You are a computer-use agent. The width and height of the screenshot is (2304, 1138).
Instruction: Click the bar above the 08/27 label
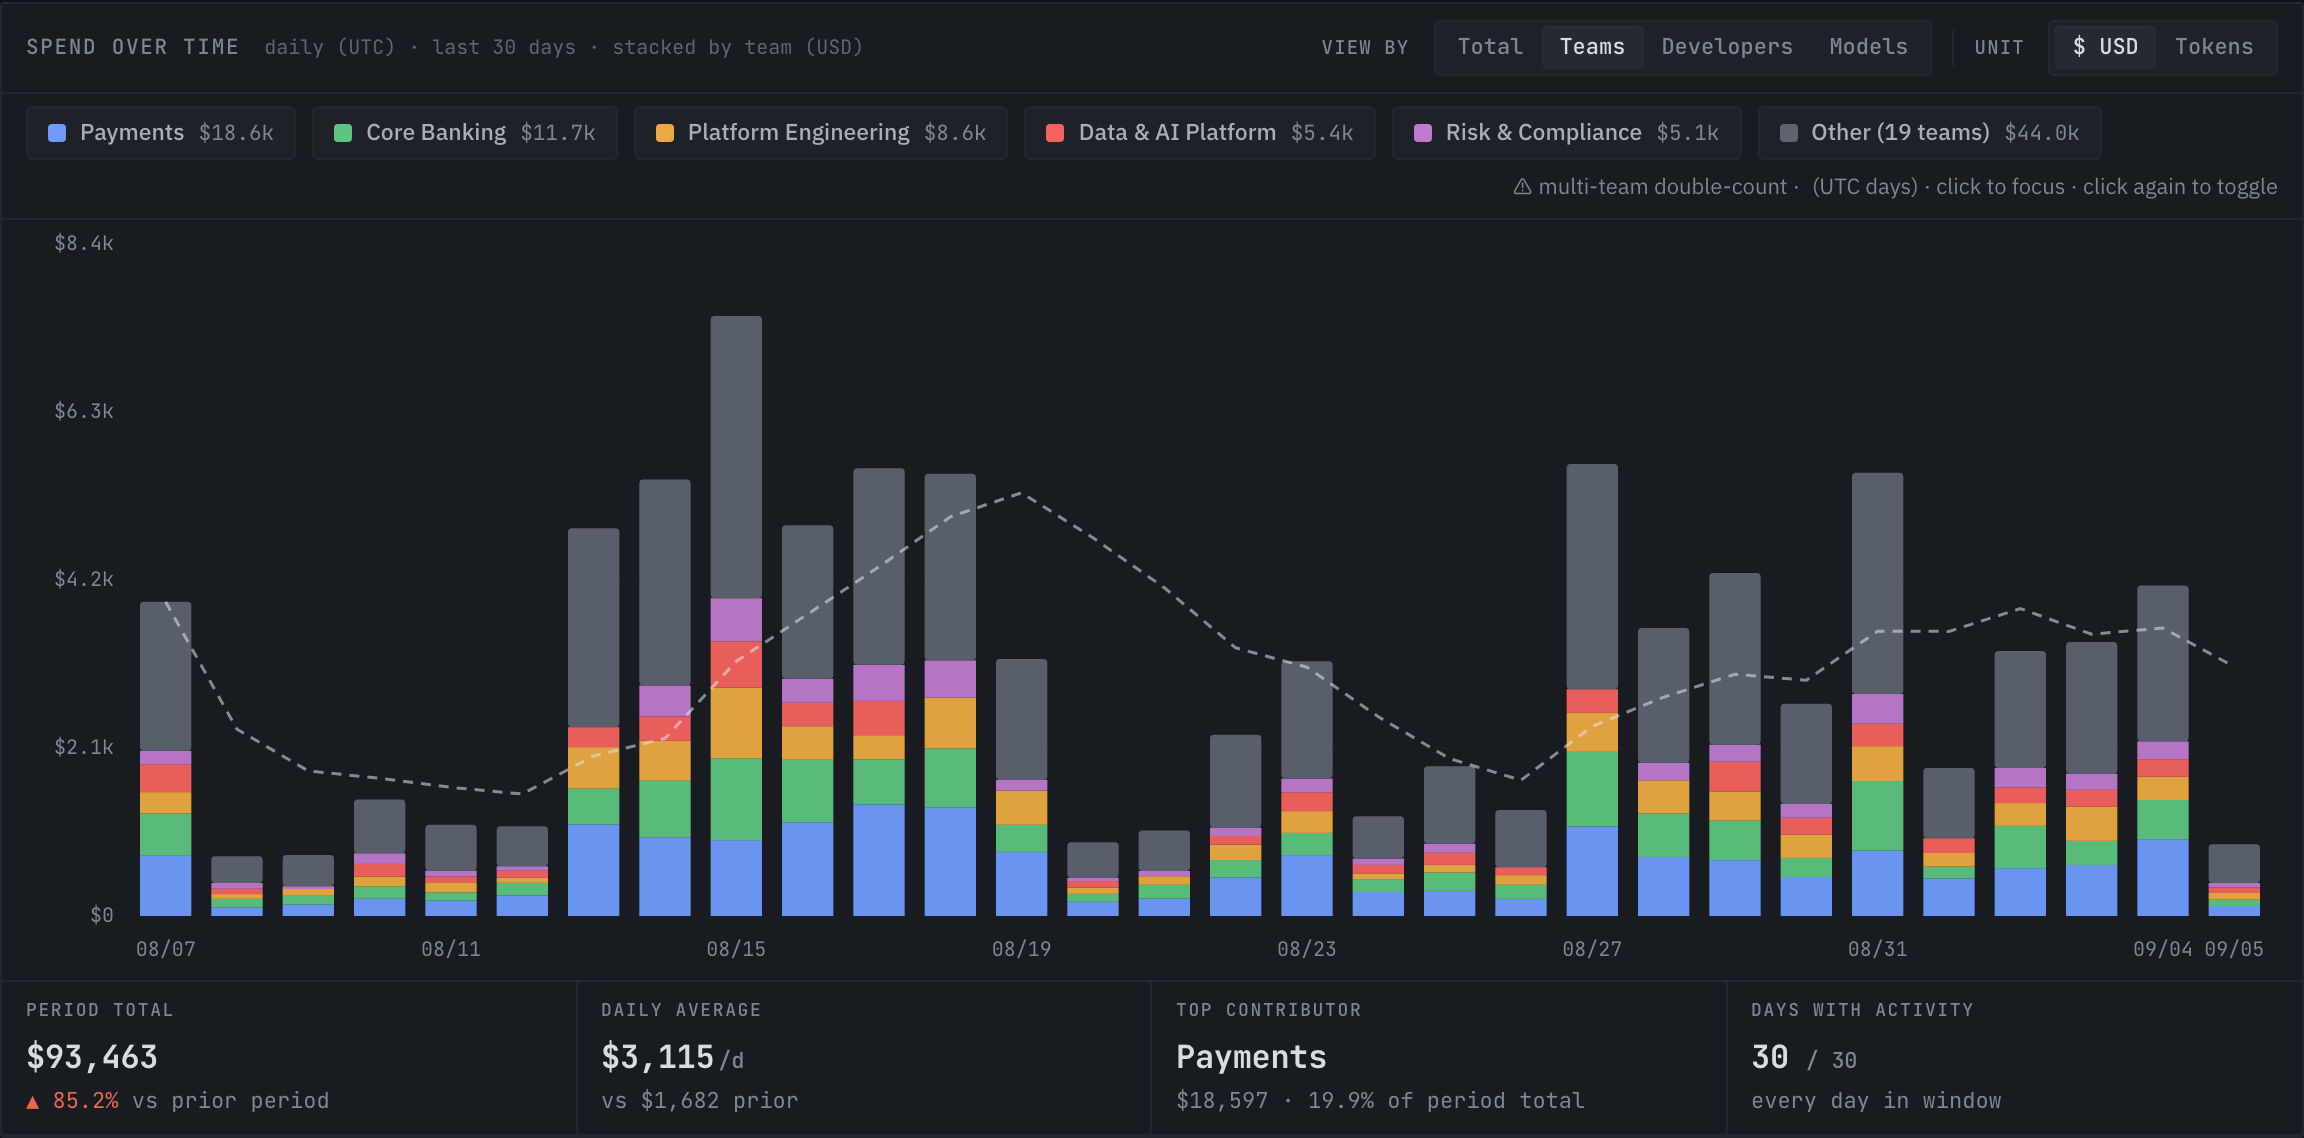point(1592,690)
